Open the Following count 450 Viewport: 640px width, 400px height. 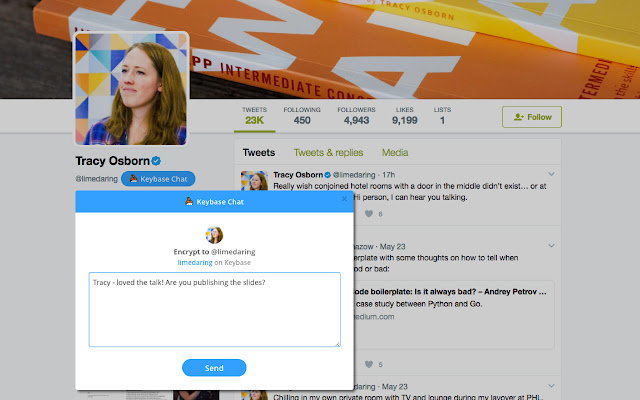[302, 116]
